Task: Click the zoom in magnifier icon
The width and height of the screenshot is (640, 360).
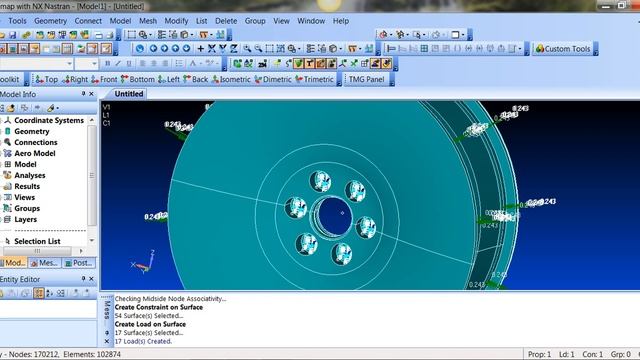Action: pos(247,49)
